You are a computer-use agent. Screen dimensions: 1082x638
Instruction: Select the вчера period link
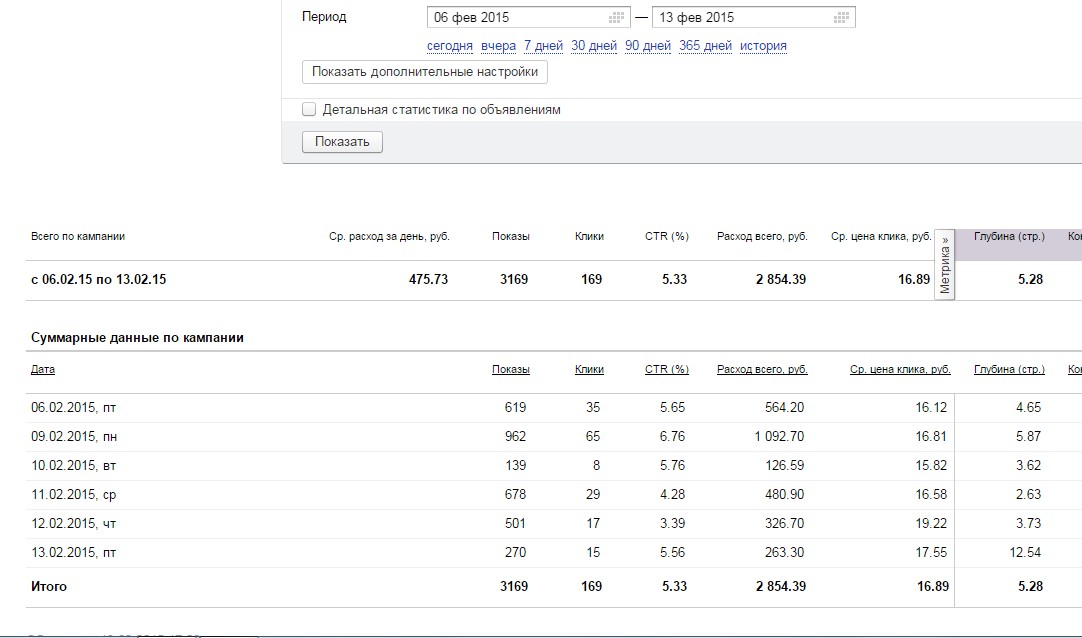498,46
